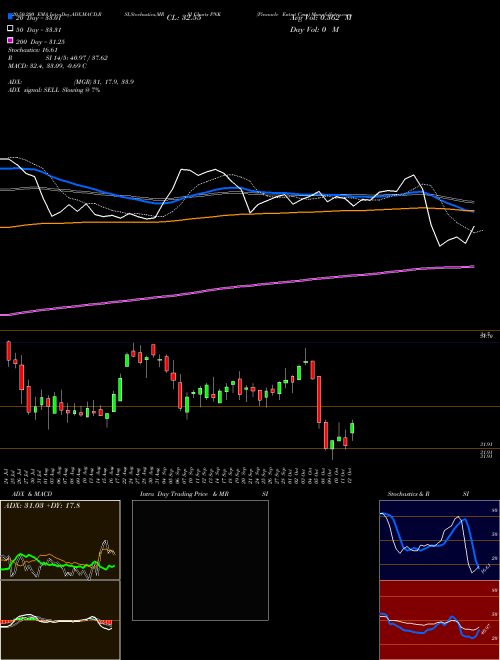
Task: Open the blue Stochastics chart panel
Action: 439,540
